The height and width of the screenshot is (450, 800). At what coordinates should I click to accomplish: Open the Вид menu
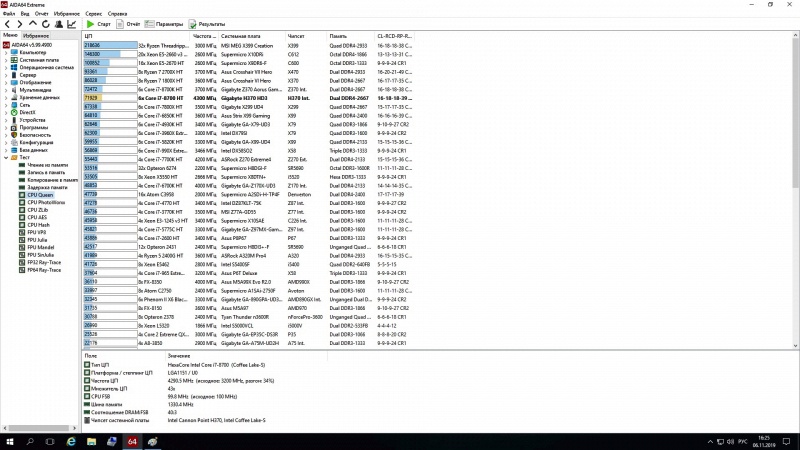24,14
